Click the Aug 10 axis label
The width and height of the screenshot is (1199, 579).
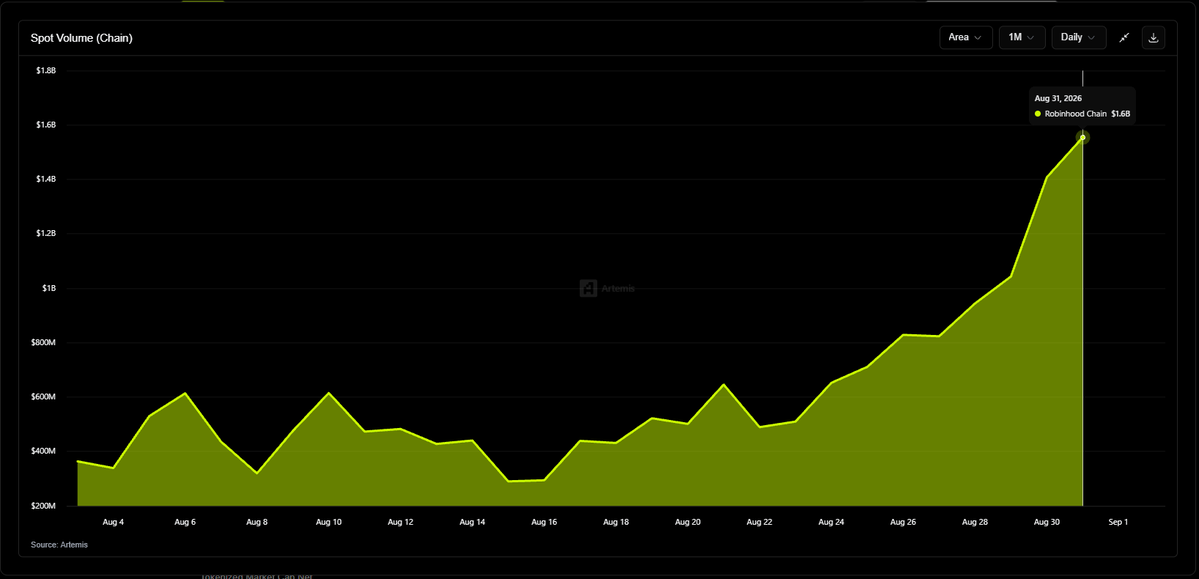pos(329,522)
